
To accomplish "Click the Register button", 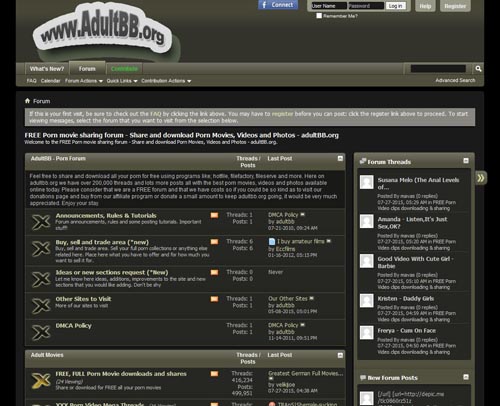I will tap(455, 6).
